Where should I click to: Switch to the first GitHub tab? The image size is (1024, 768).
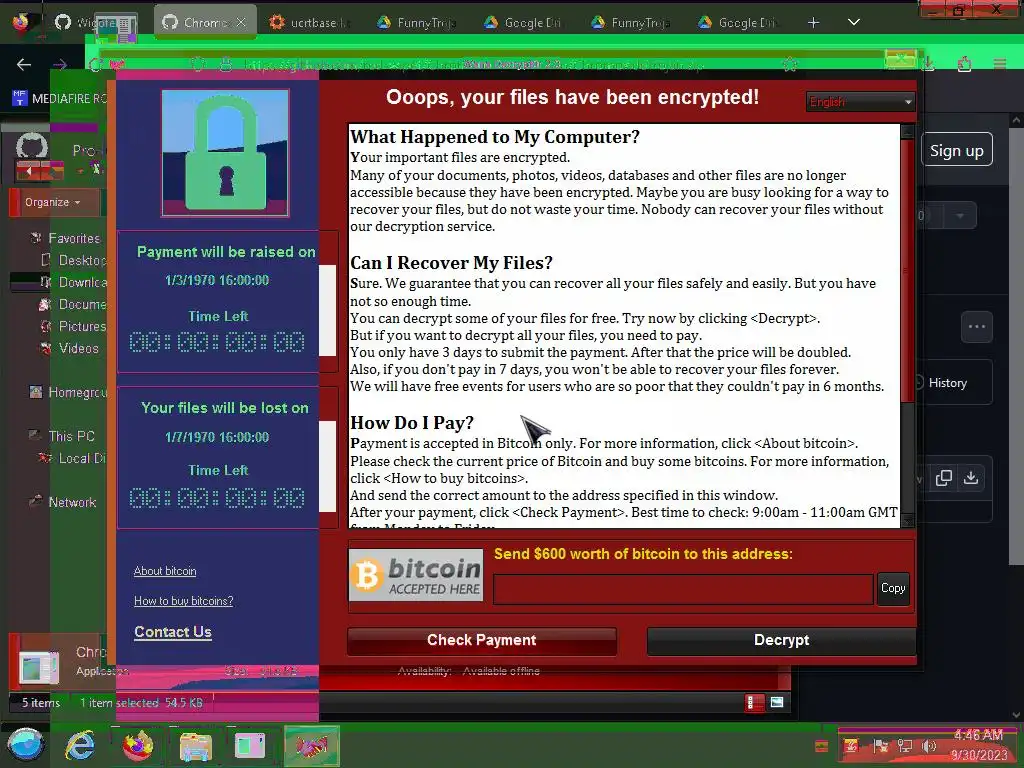coord(87,22)
